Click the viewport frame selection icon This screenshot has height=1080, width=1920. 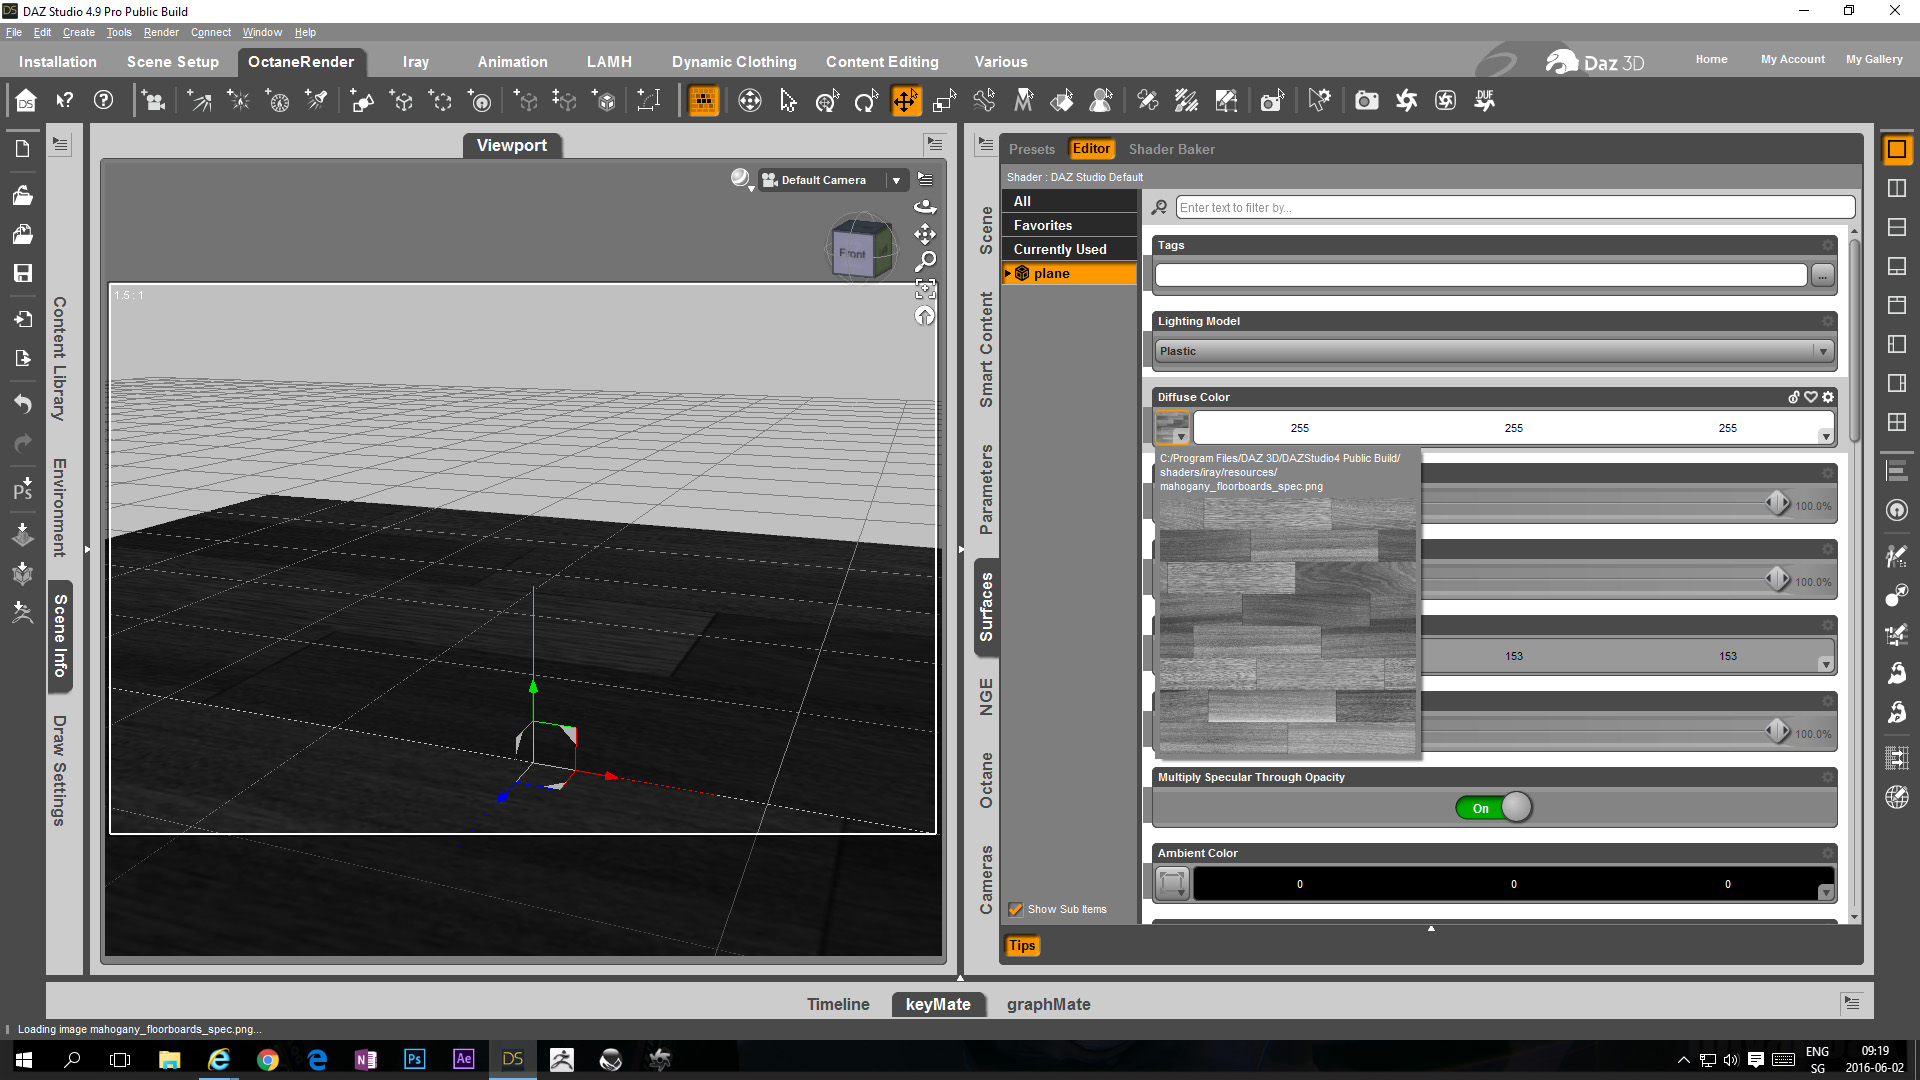tap(925, 290)
